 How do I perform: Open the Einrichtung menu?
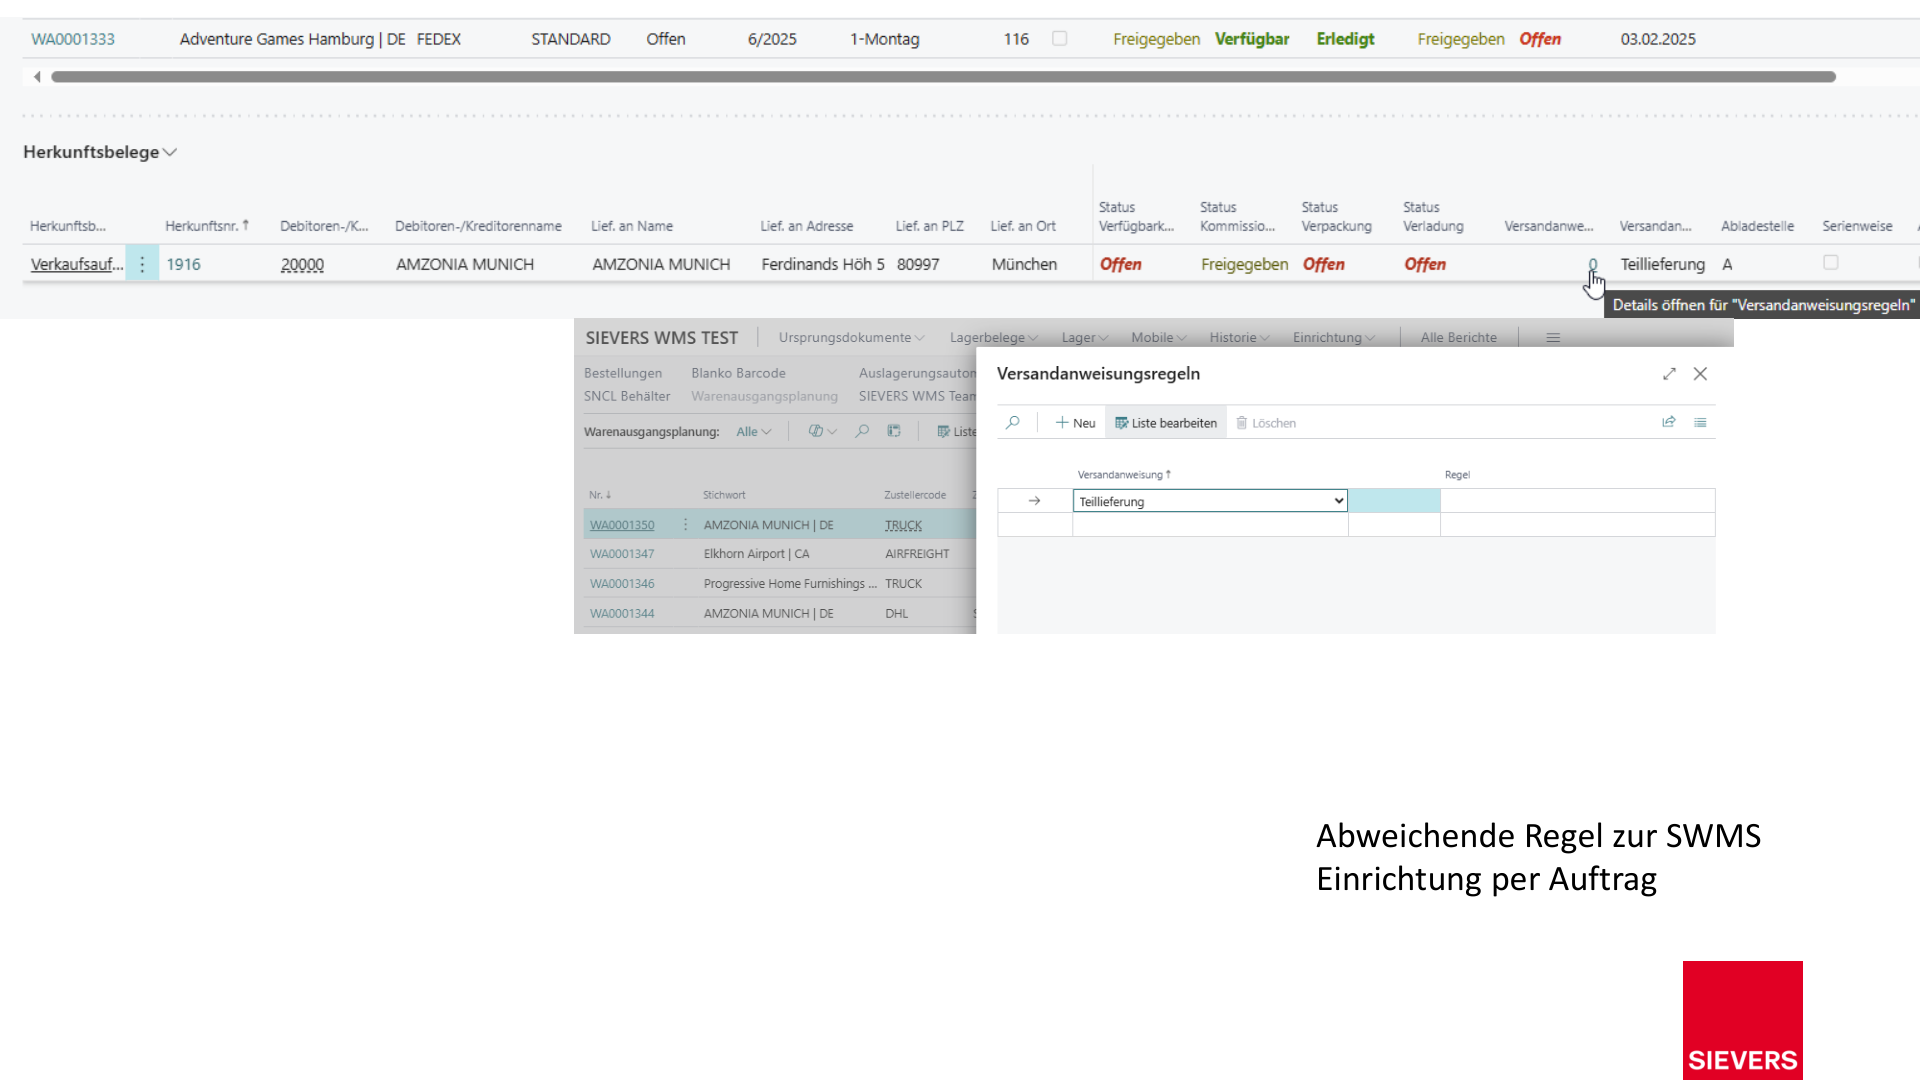point(1334,338)
